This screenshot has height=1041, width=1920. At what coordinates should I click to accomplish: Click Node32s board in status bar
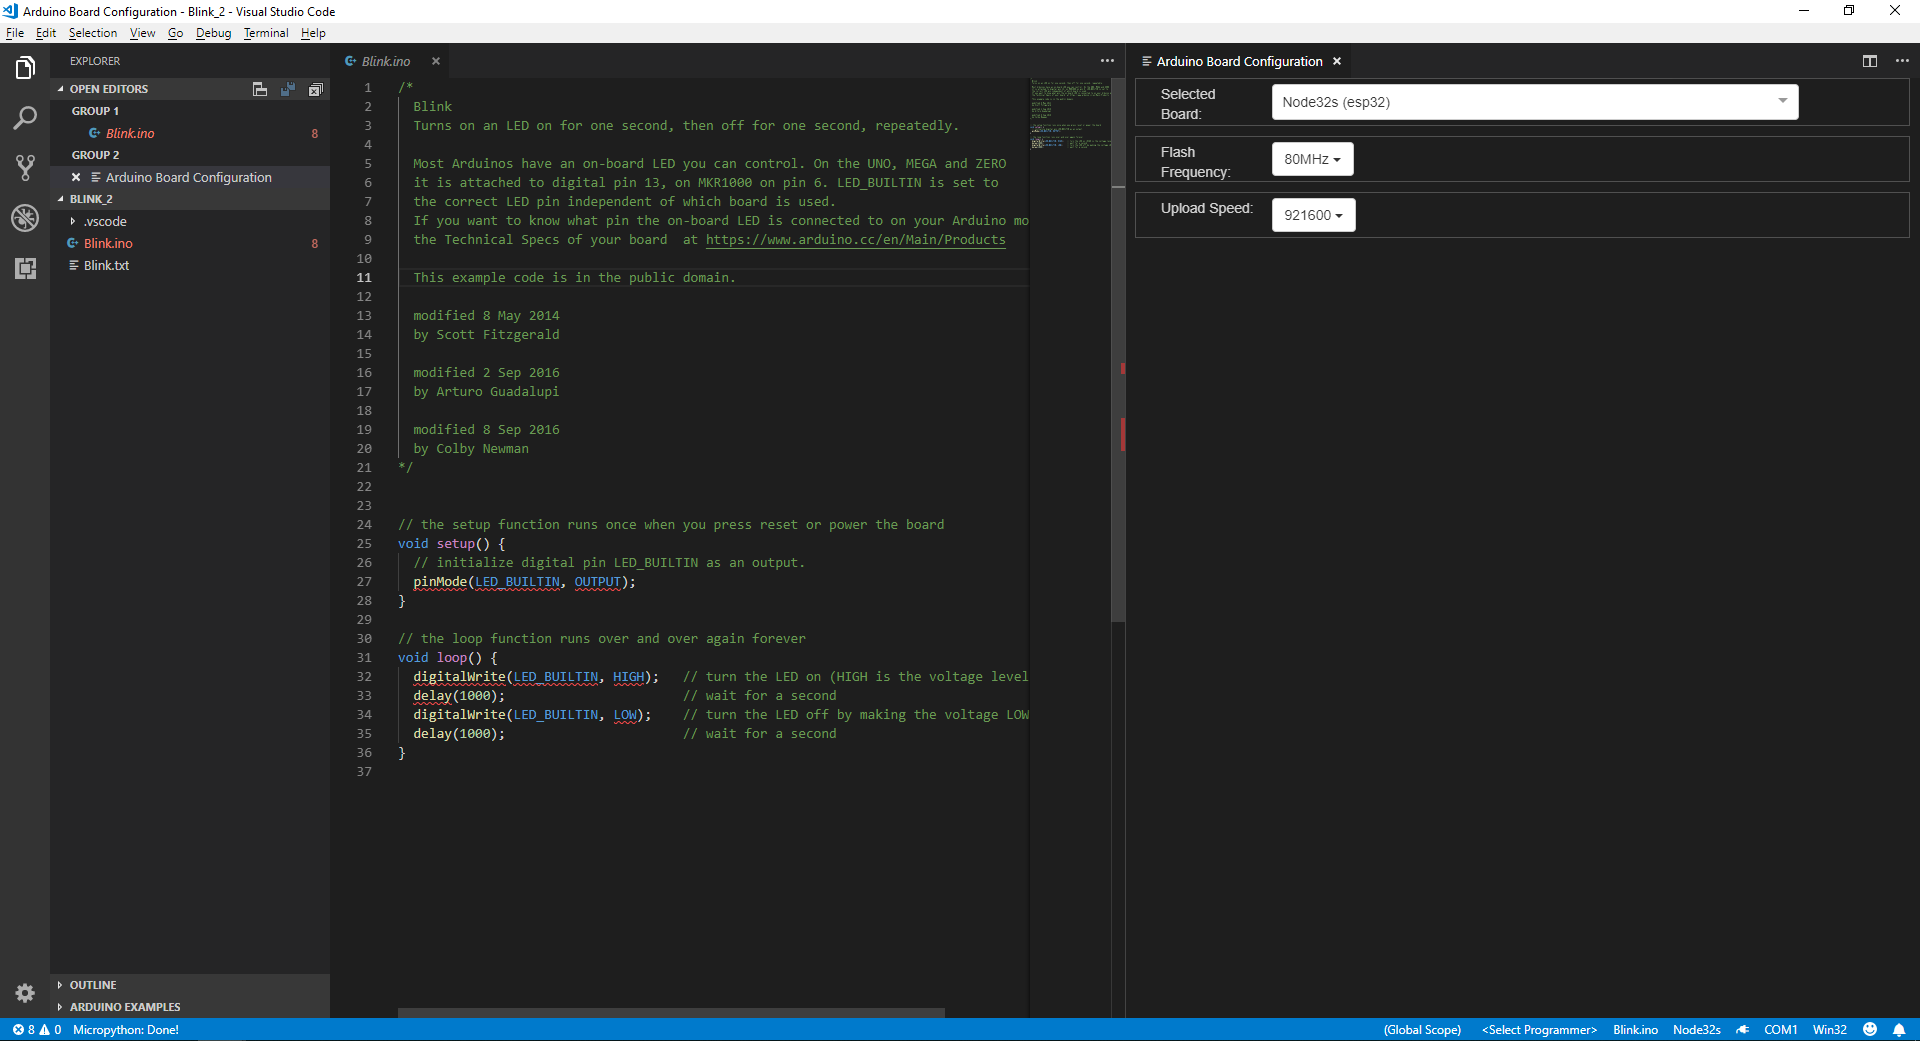coord(1696,1030)
